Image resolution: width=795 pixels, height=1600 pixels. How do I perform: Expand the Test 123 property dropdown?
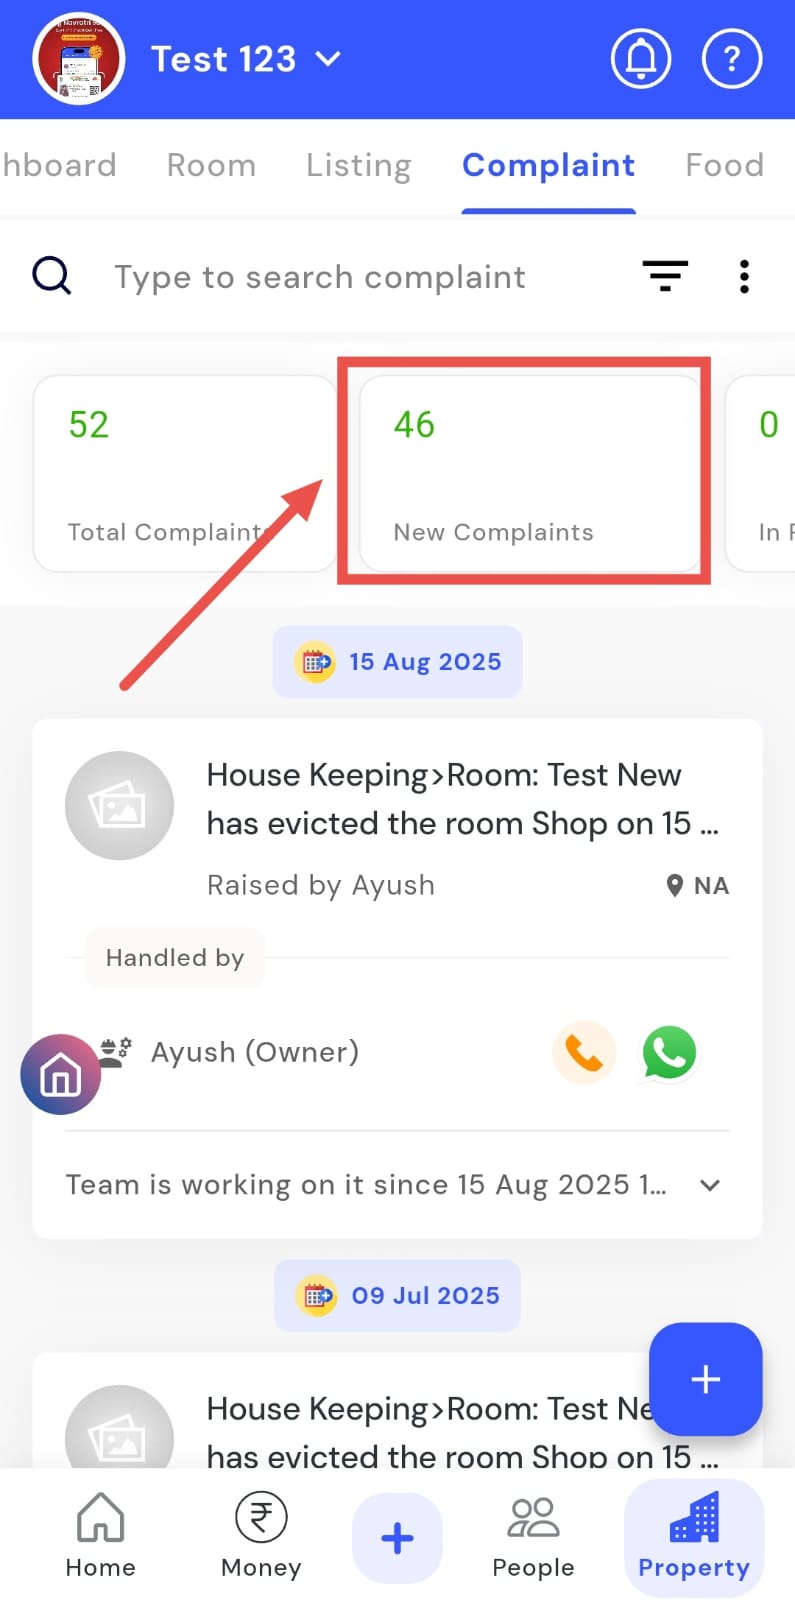(x=328, y=59)
